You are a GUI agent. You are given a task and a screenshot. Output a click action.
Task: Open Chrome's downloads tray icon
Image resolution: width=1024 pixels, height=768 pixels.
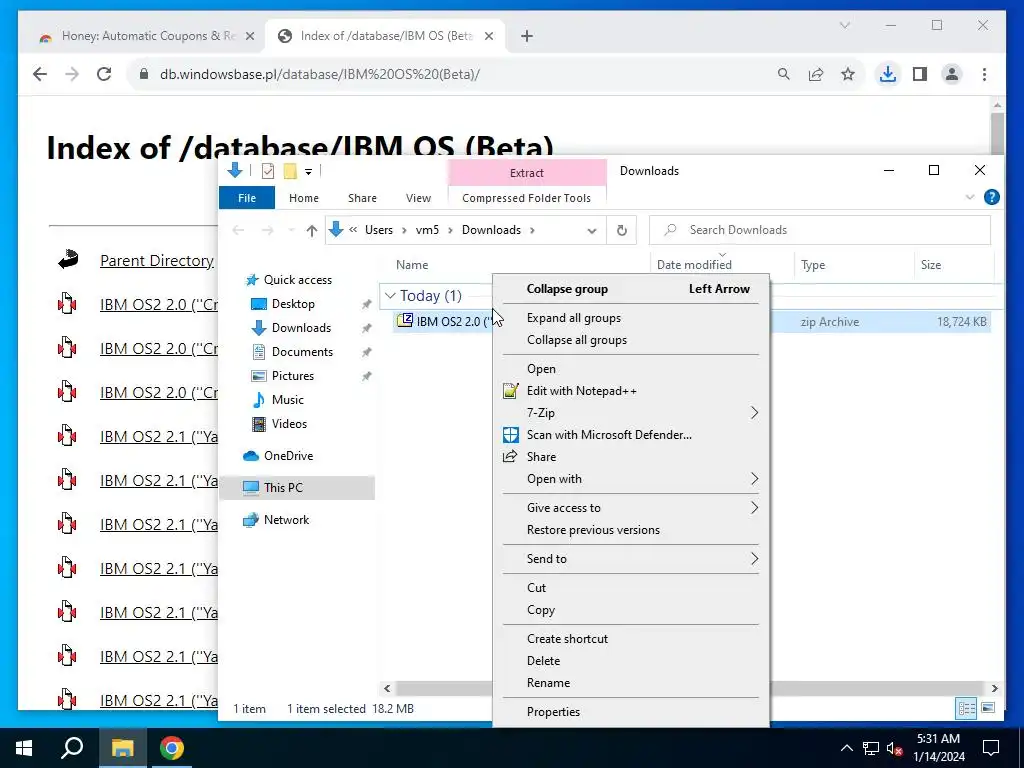(x=888, y=74)
